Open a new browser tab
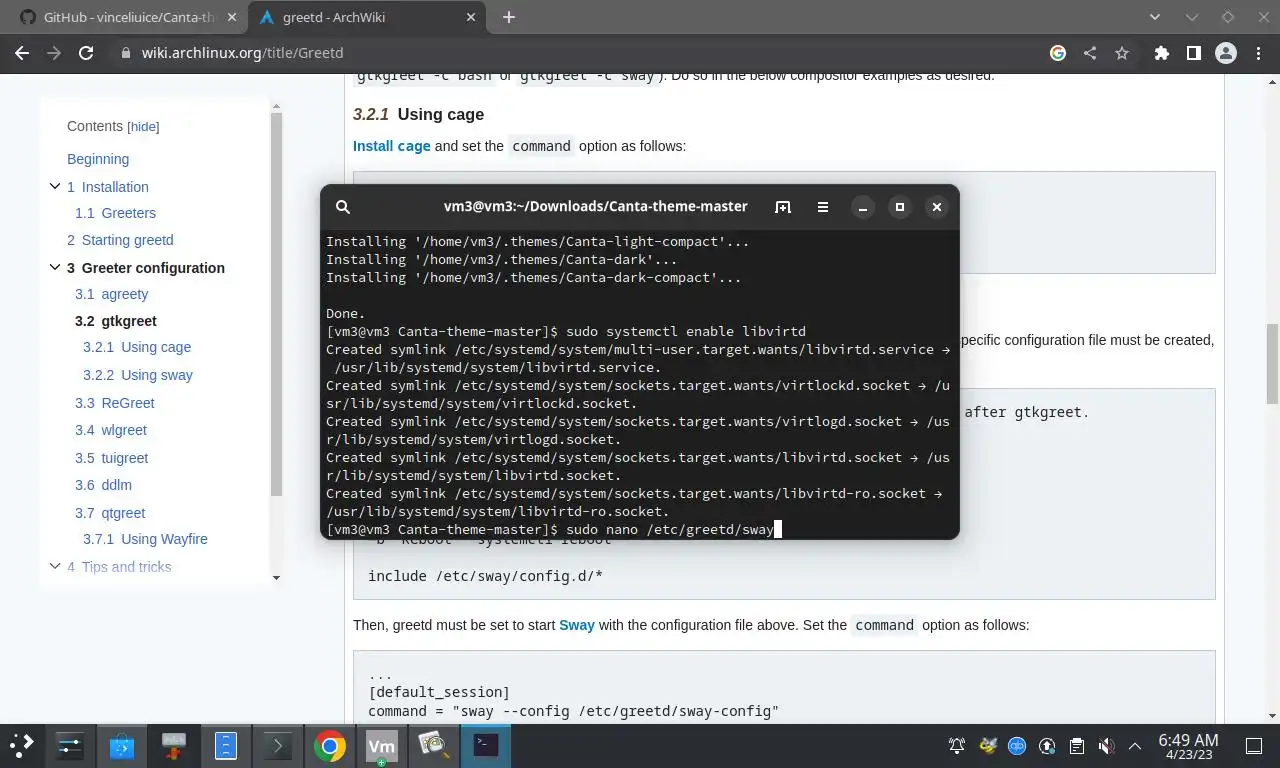Image resolution: width=1280 pixels, height=768 pixels. coord(508,17)
